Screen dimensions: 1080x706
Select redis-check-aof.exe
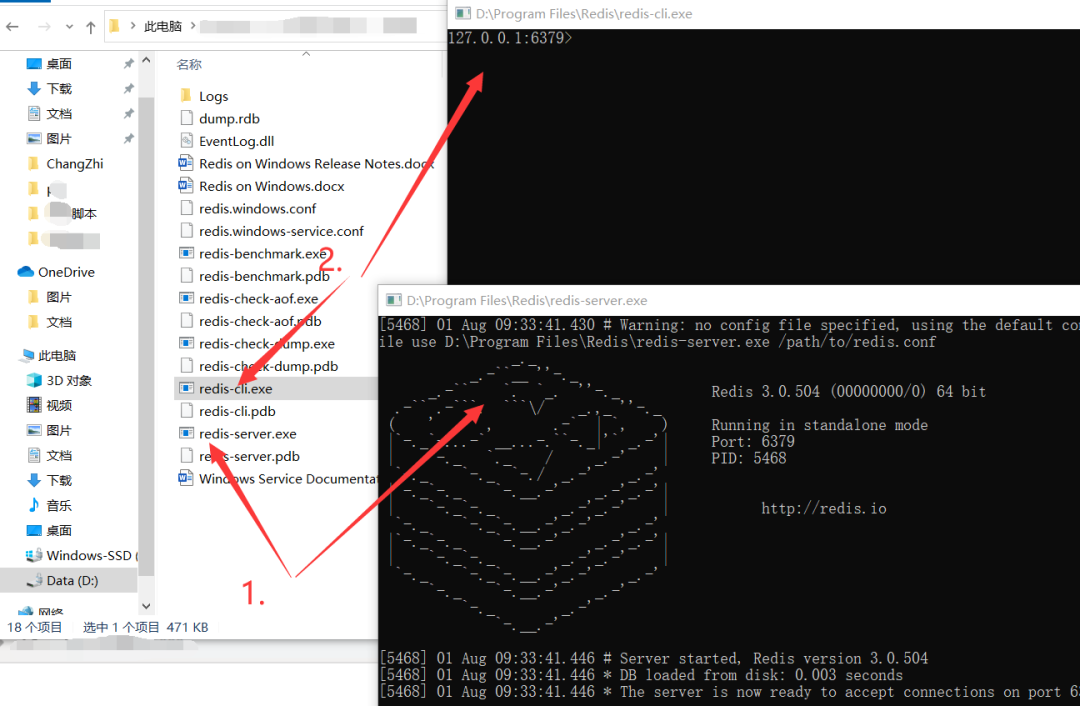click(x=258, y=298)
